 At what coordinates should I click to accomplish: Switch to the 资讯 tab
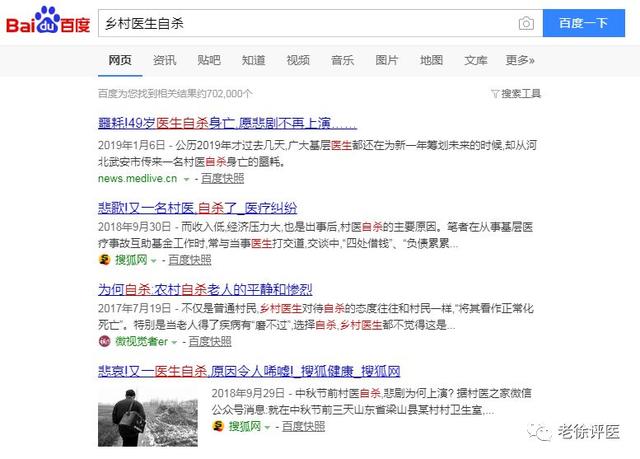tap(164, 60)
